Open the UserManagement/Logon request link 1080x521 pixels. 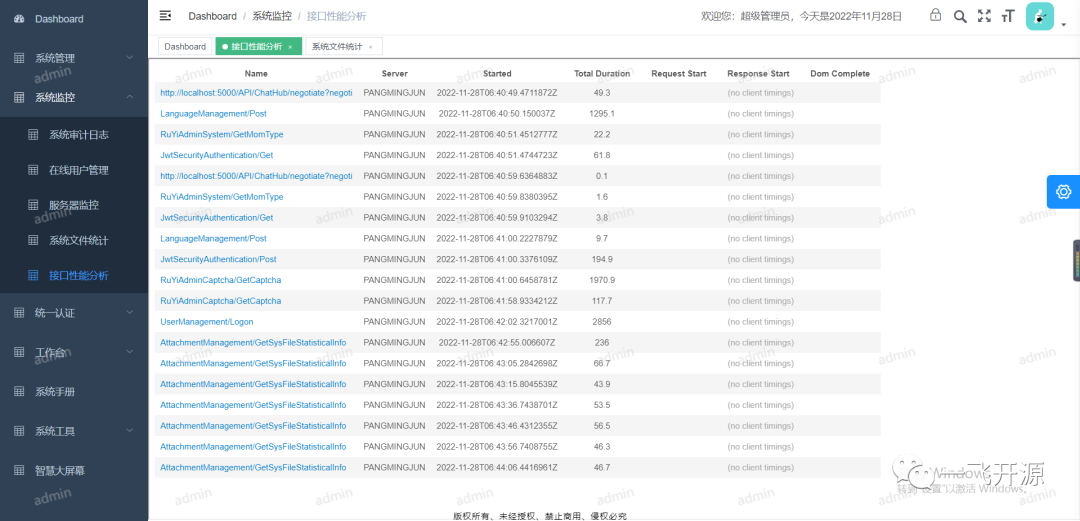click(207, 322)
